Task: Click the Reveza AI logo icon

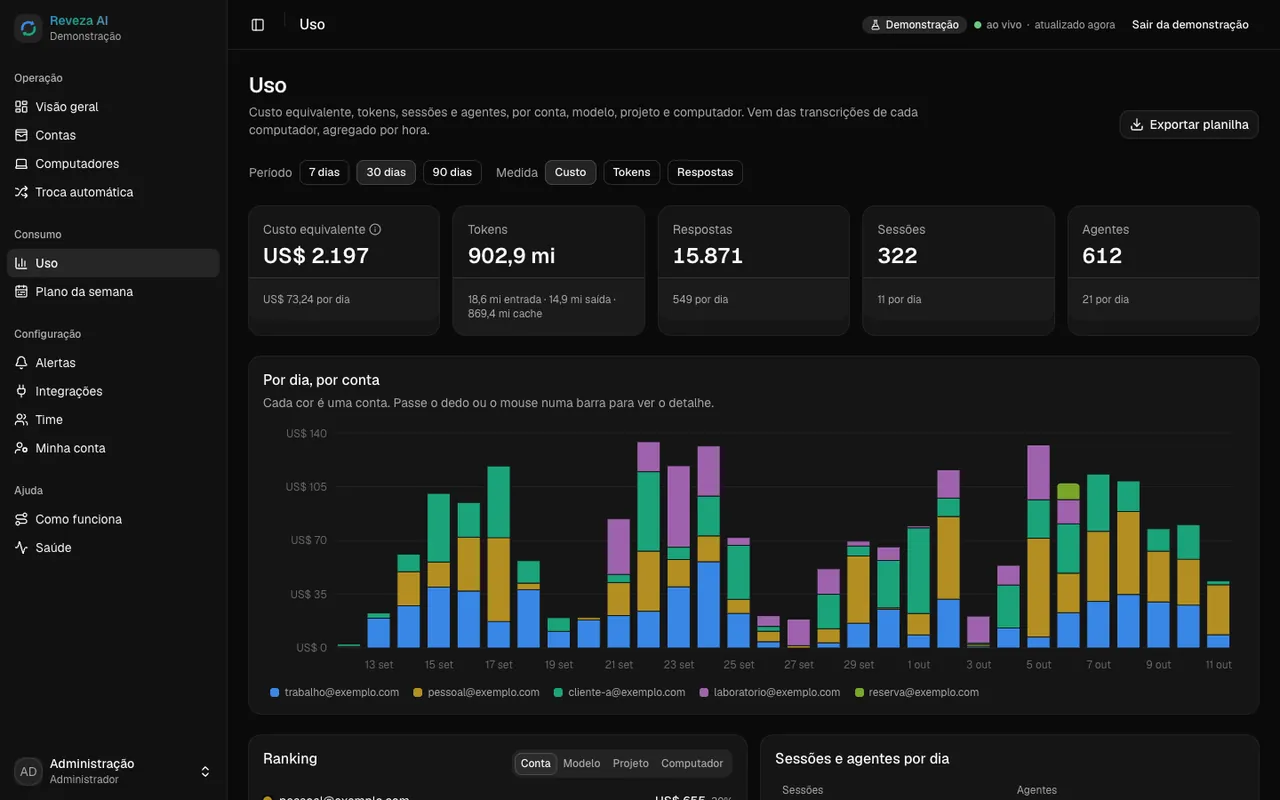Action: pos(28,28)
